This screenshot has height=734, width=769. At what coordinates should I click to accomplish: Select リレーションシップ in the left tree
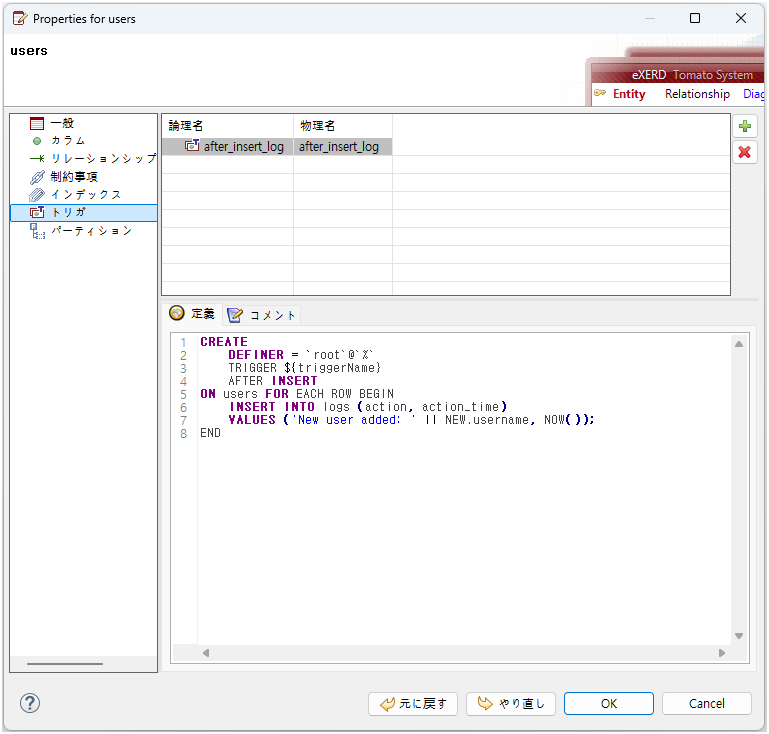coord(103,158)
